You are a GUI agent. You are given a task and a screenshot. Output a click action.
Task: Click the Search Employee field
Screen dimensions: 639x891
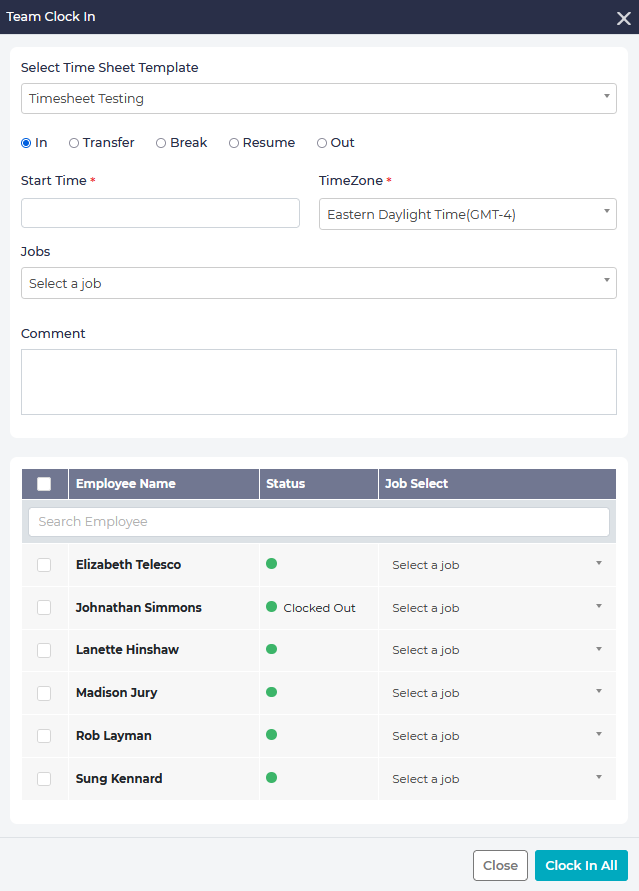319,521
